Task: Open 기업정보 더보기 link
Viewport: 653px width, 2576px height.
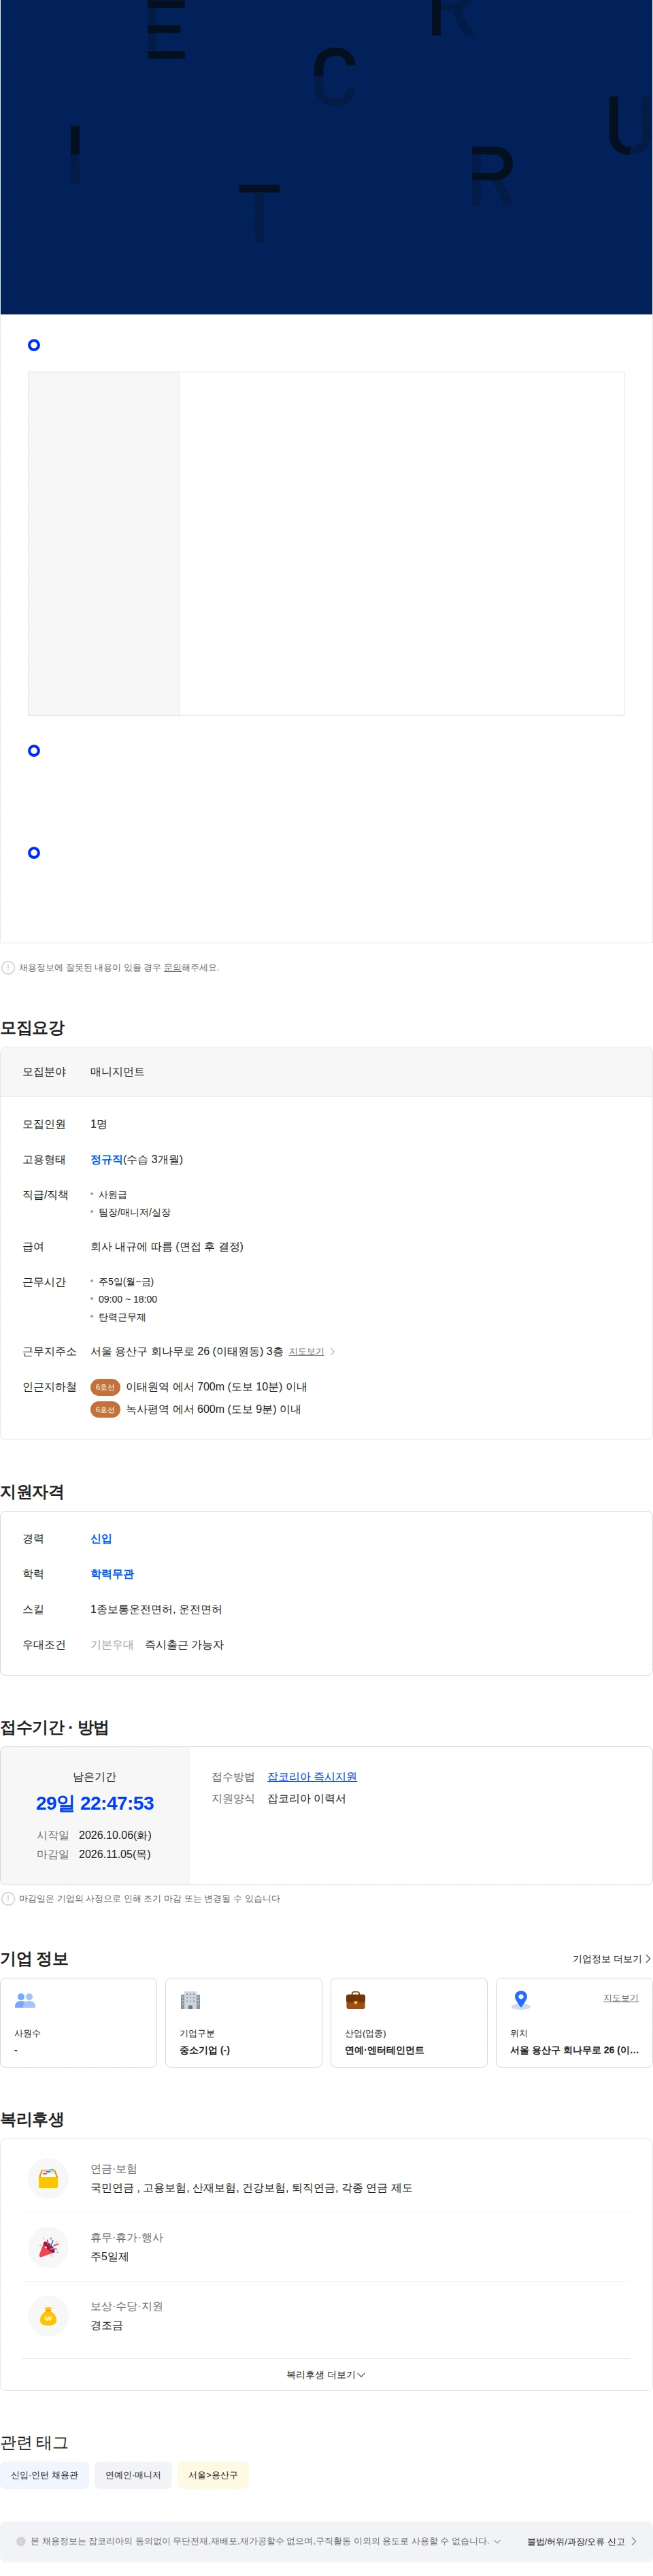Action: [x=611, y=1958]
